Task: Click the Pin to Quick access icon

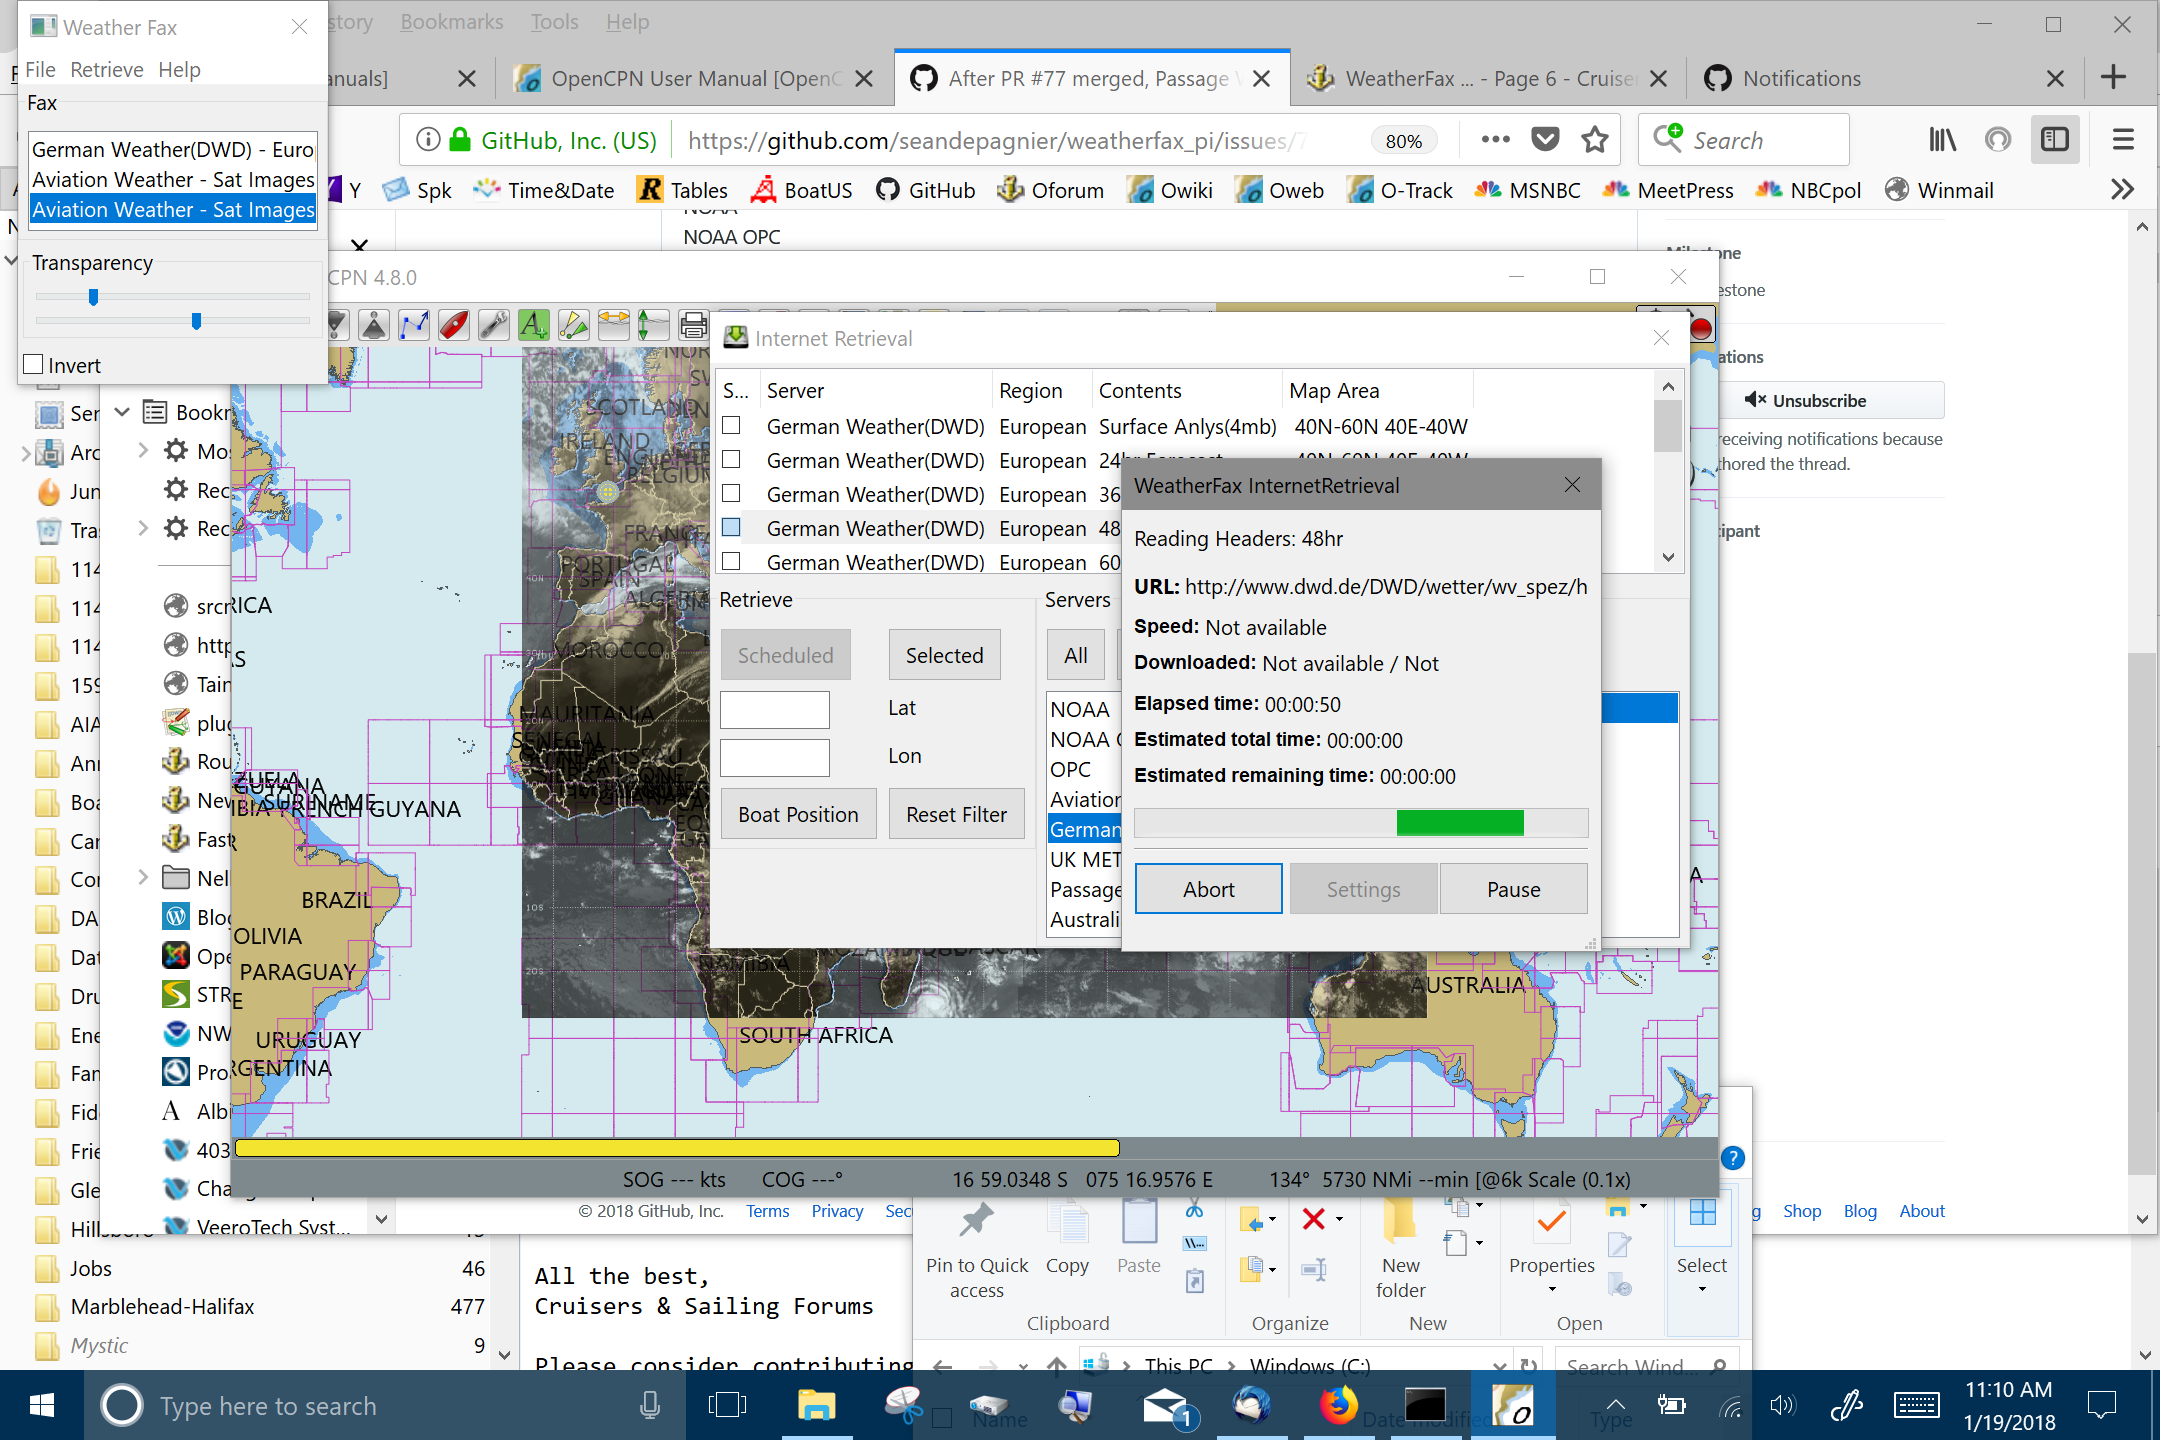Action: [x=976, y=1221]
